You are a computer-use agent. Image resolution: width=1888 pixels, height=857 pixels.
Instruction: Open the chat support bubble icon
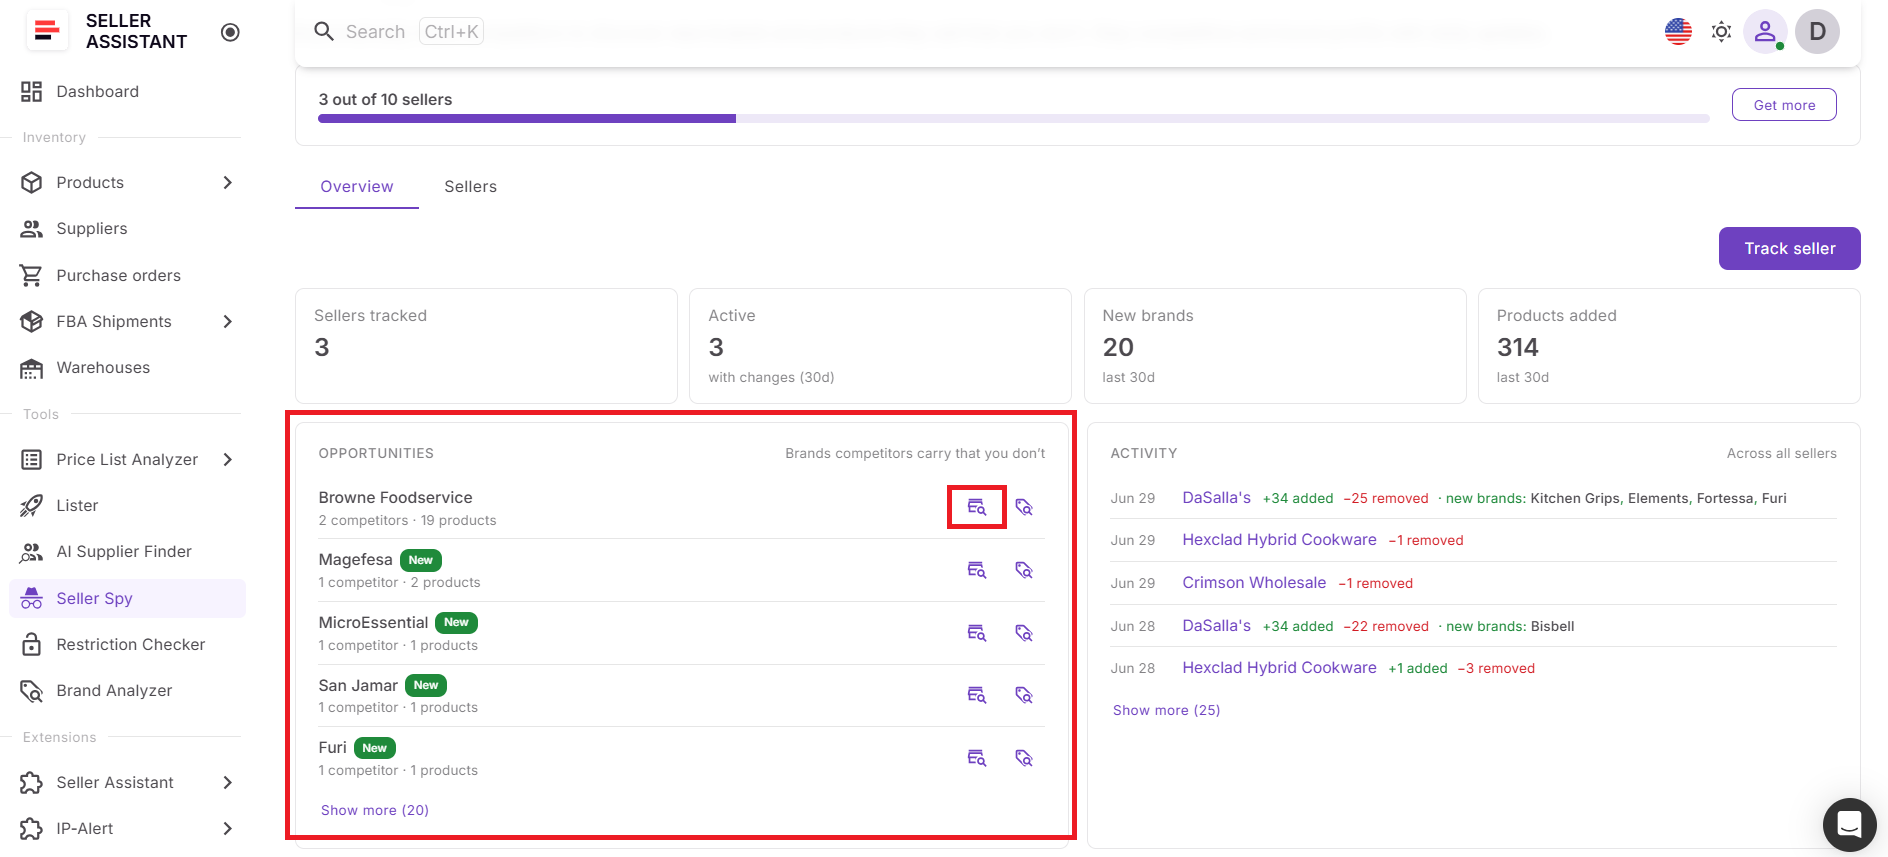(1849, 824)
